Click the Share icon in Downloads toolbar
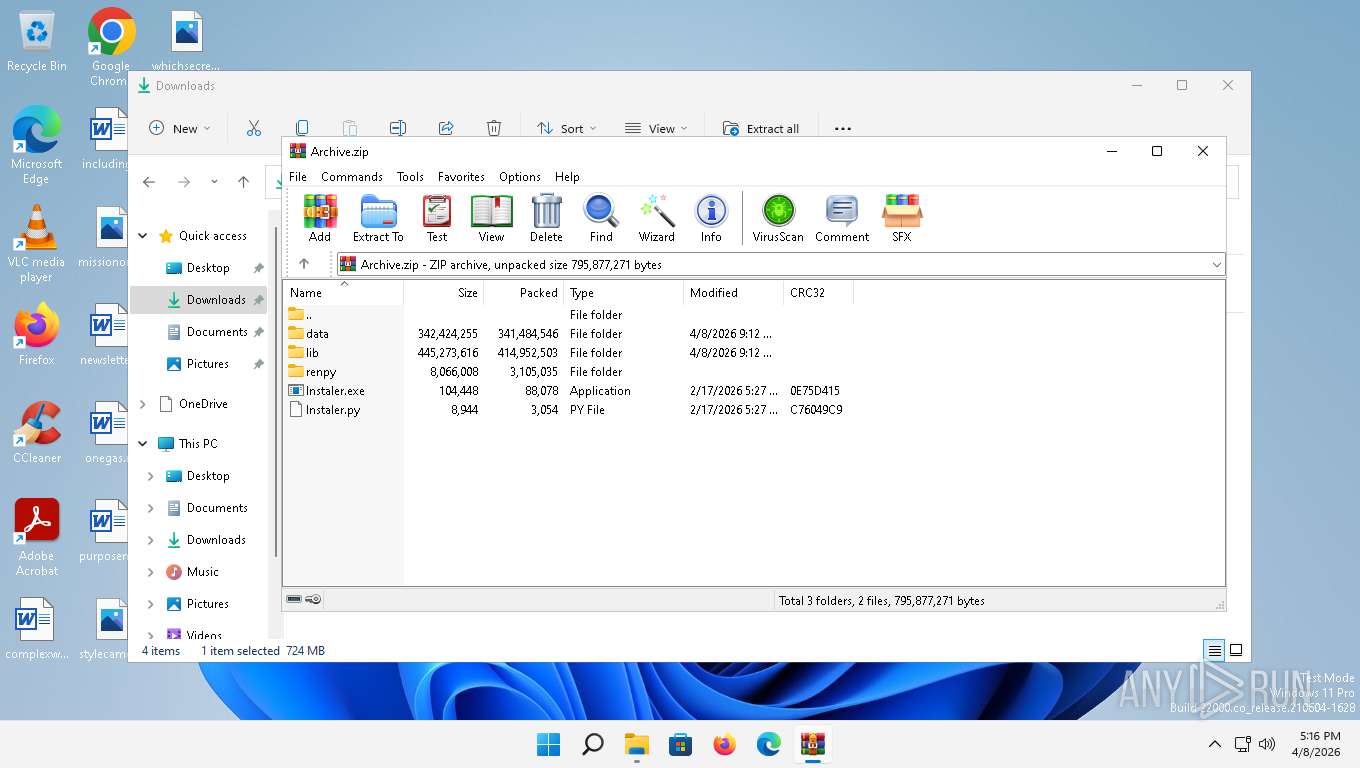The image size is (1360, 768). tap(446, 128)
